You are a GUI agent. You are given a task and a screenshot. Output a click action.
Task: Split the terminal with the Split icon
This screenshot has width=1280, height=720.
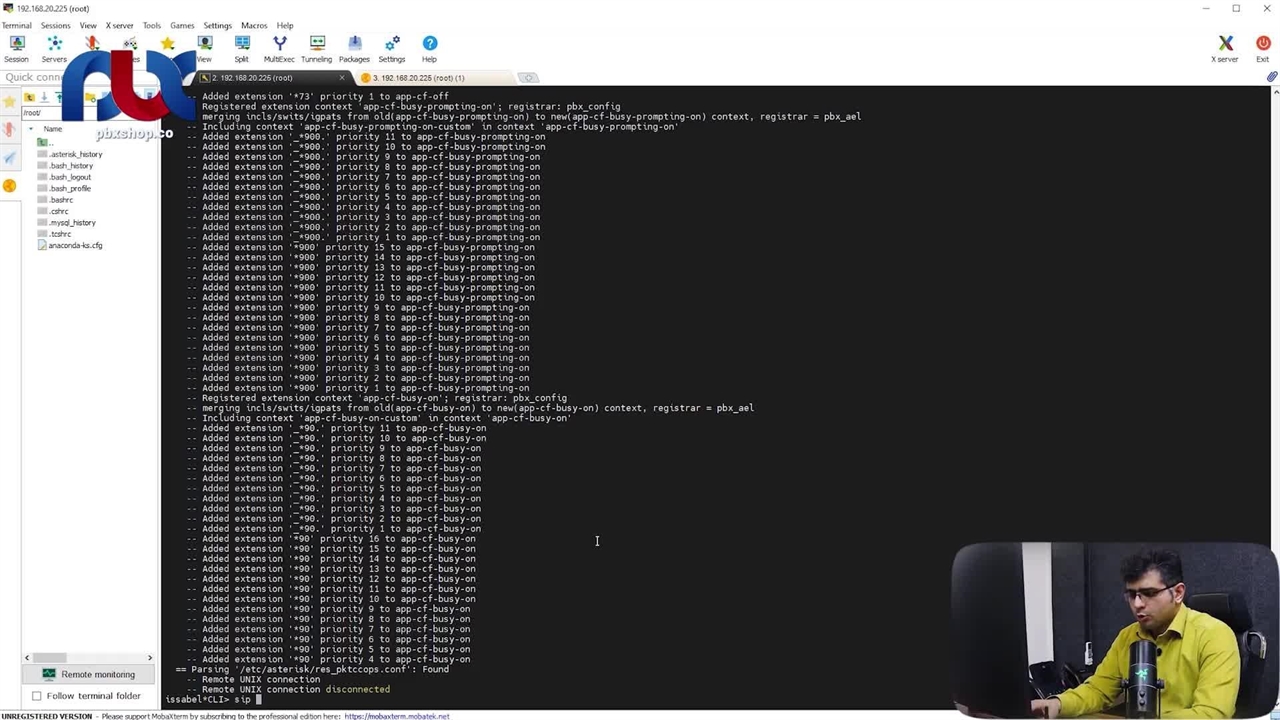pyautogui.click(x=241, y=48)
